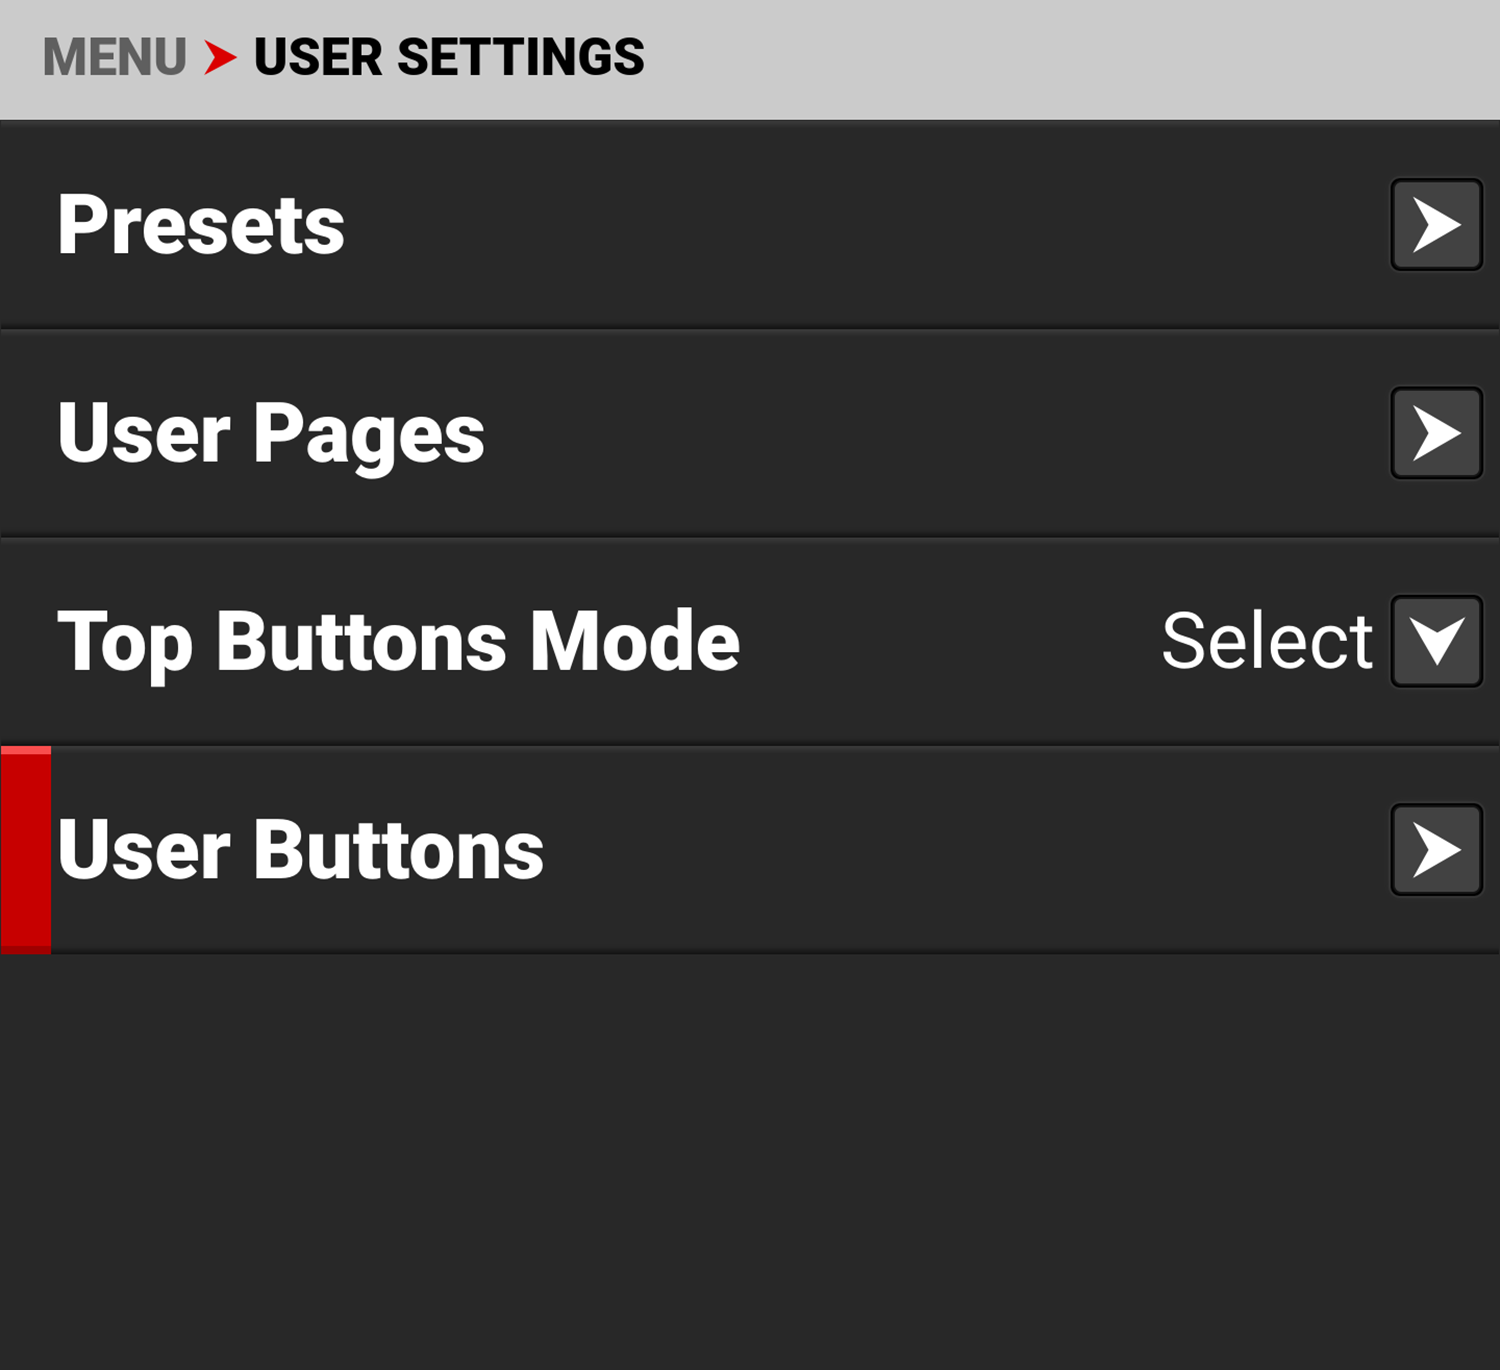
Task: Click the Top Buttons Mode label
Action: click(398, 641)
